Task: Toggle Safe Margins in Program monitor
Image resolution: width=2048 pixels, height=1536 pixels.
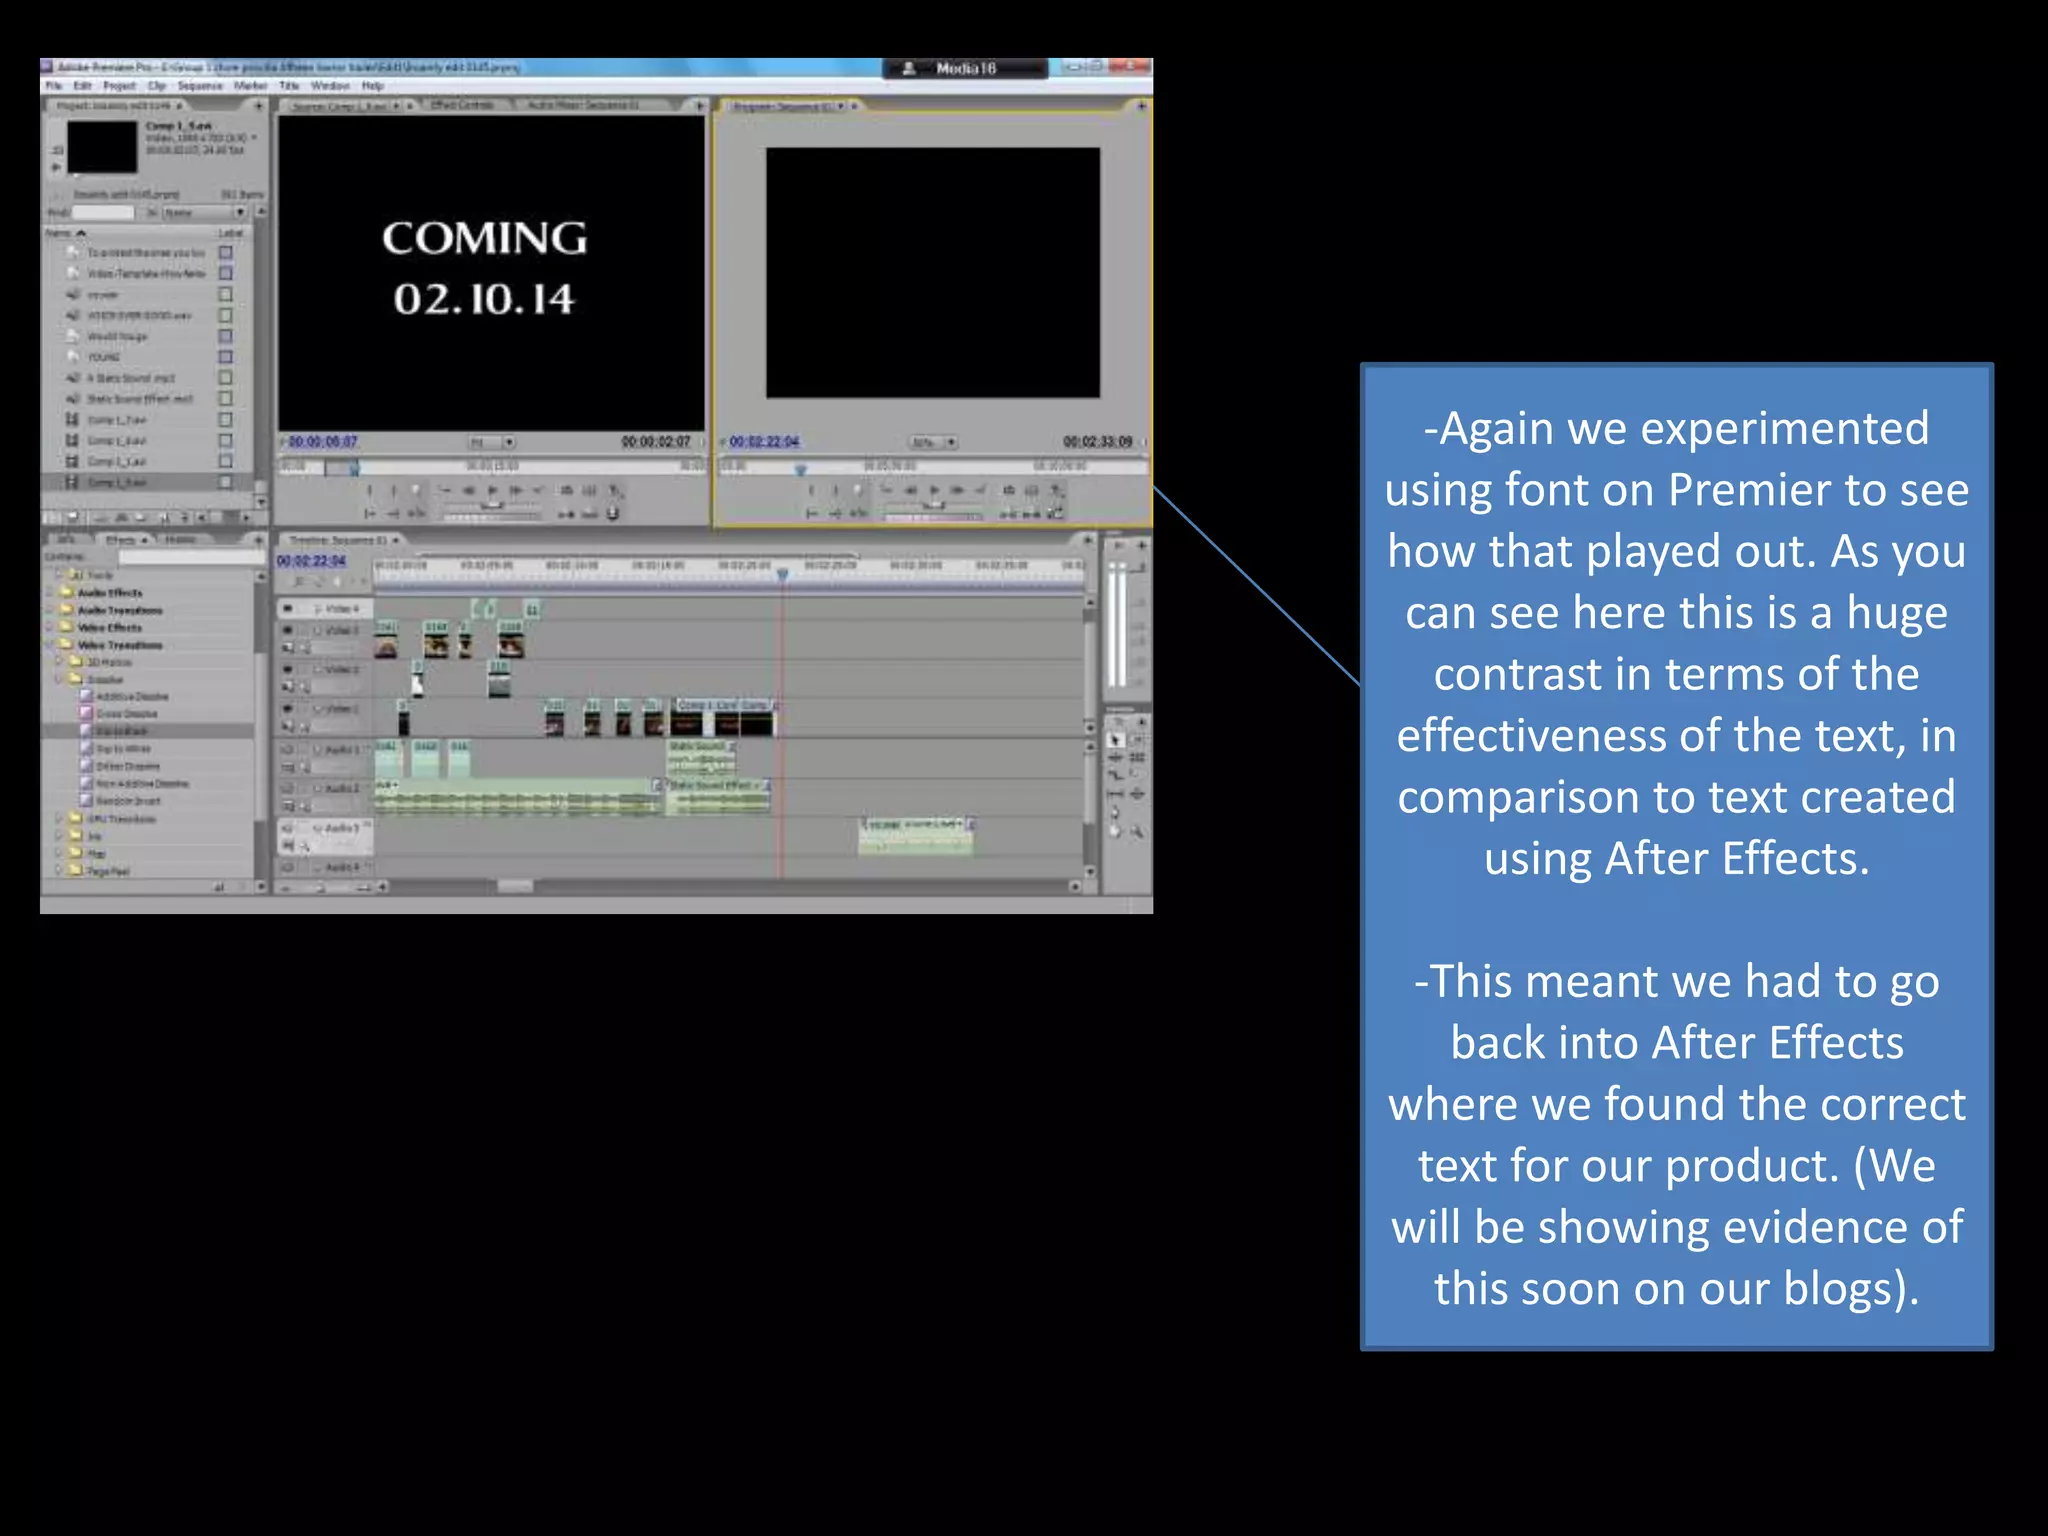Action: [1032, 490]
